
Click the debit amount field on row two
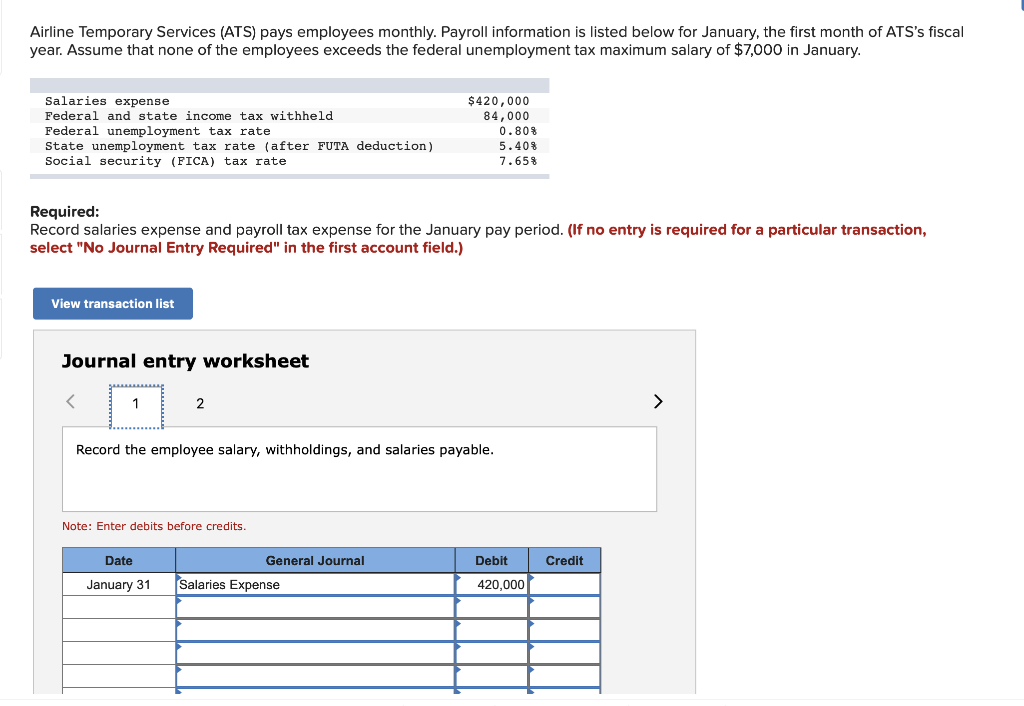point(490,607)
